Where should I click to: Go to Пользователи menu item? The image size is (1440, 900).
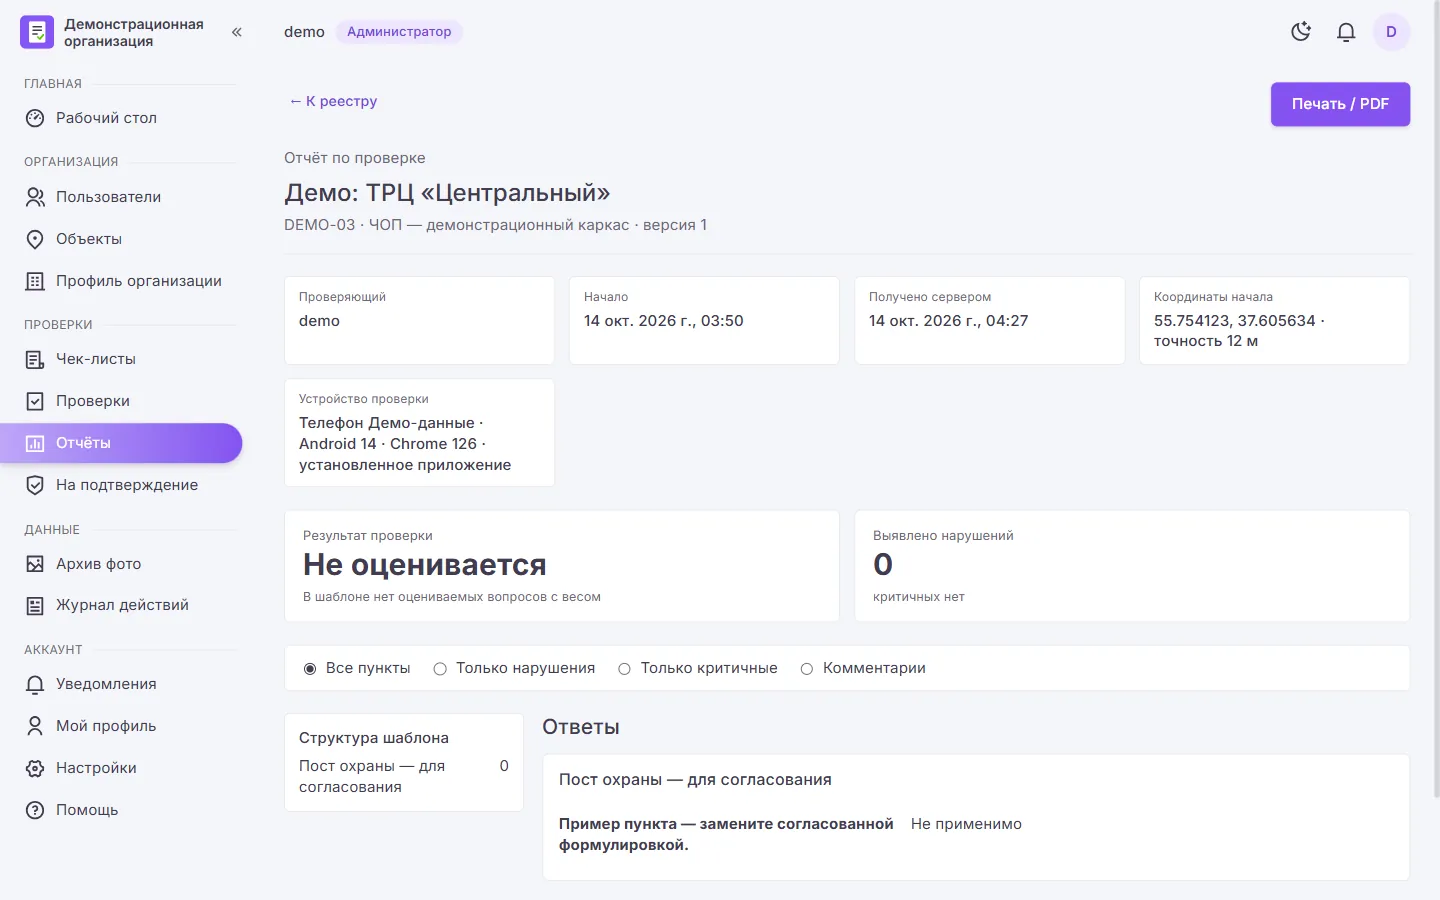pyautogui.click(x=121, y=197)
